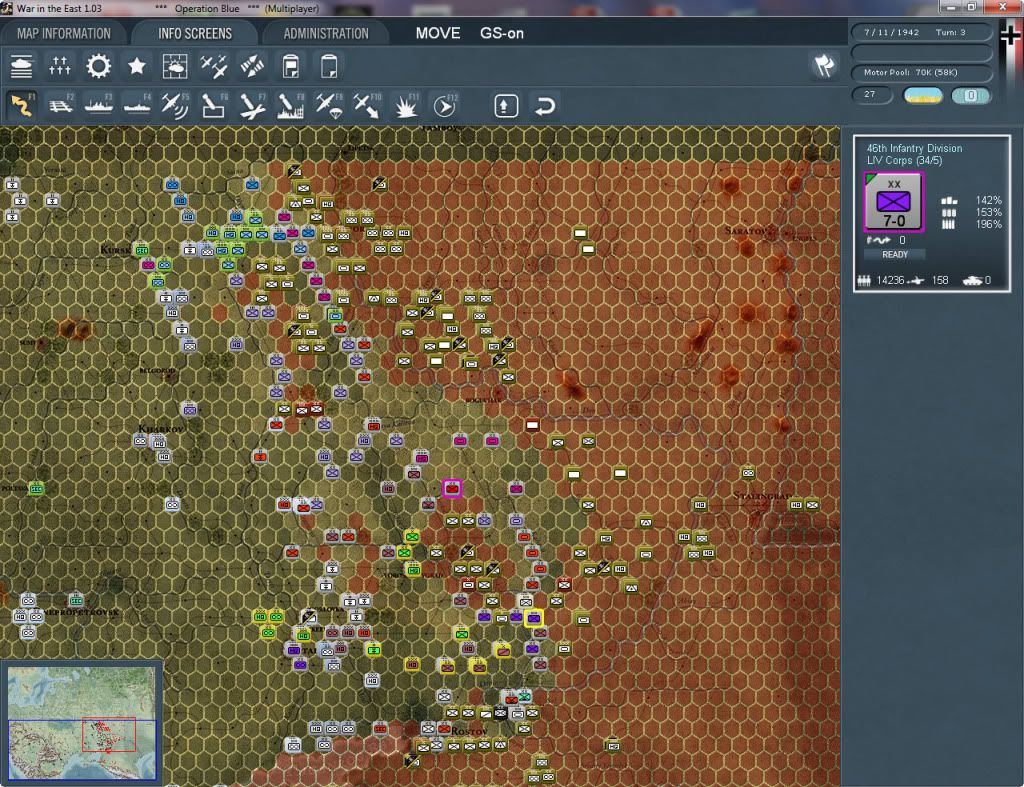
Task: Click the Rostov city label on map
Action: pos(469,731)
